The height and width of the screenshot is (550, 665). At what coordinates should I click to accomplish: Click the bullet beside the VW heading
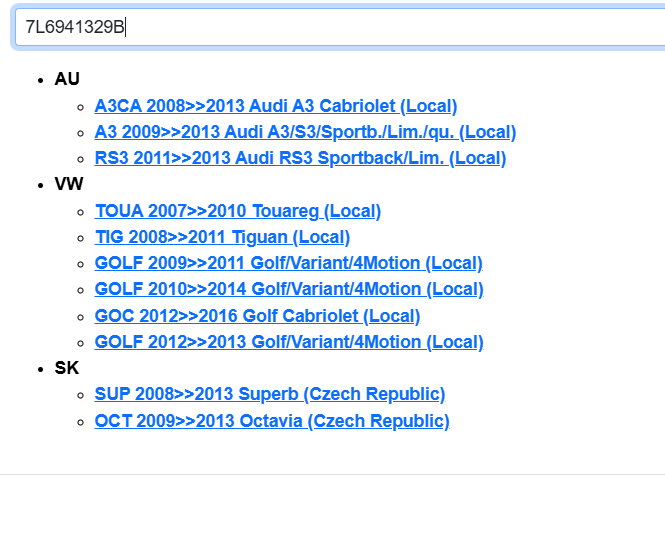pyautogui.click(x=39, y=185)
